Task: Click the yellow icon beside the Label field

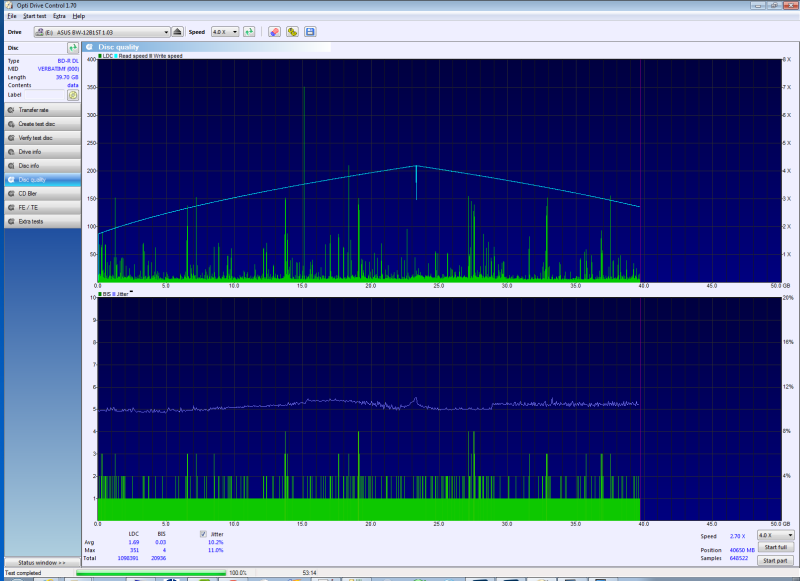Action: tap(73, 95)
